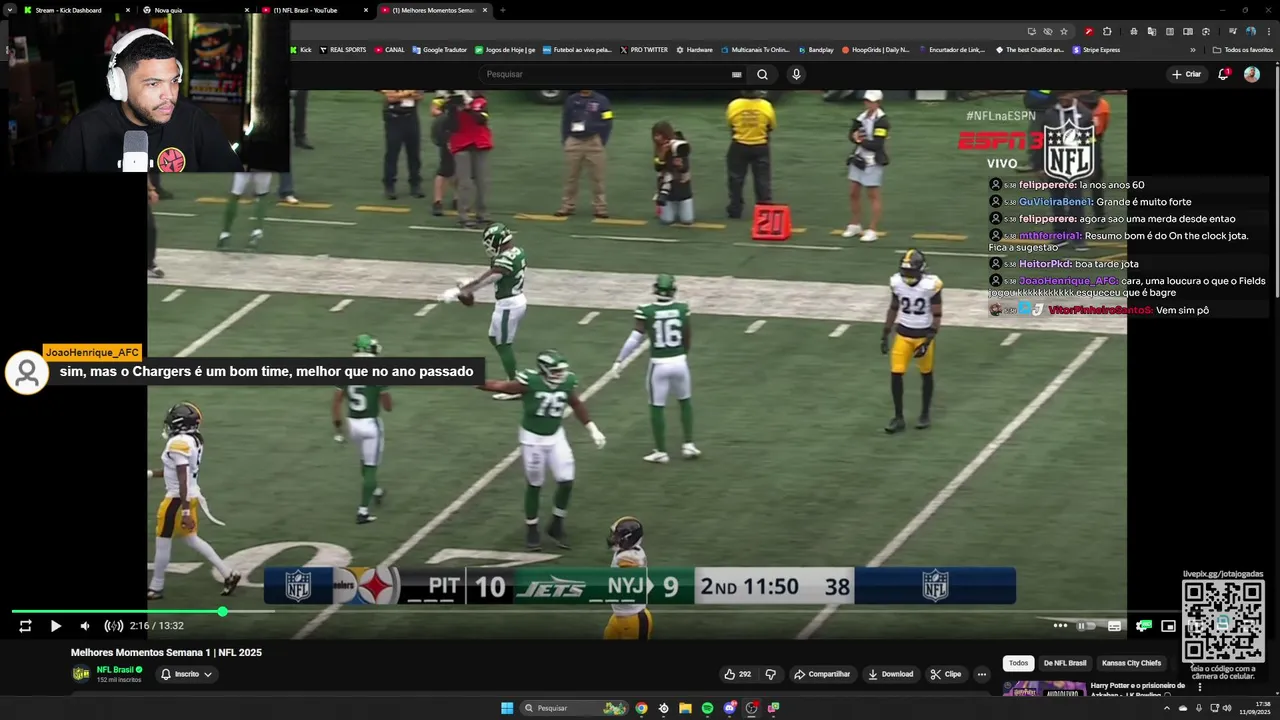The height and width of the screenshot is (720, 1280).
Task: Open the Chrome profile avatar
Action: point(1250,31)
